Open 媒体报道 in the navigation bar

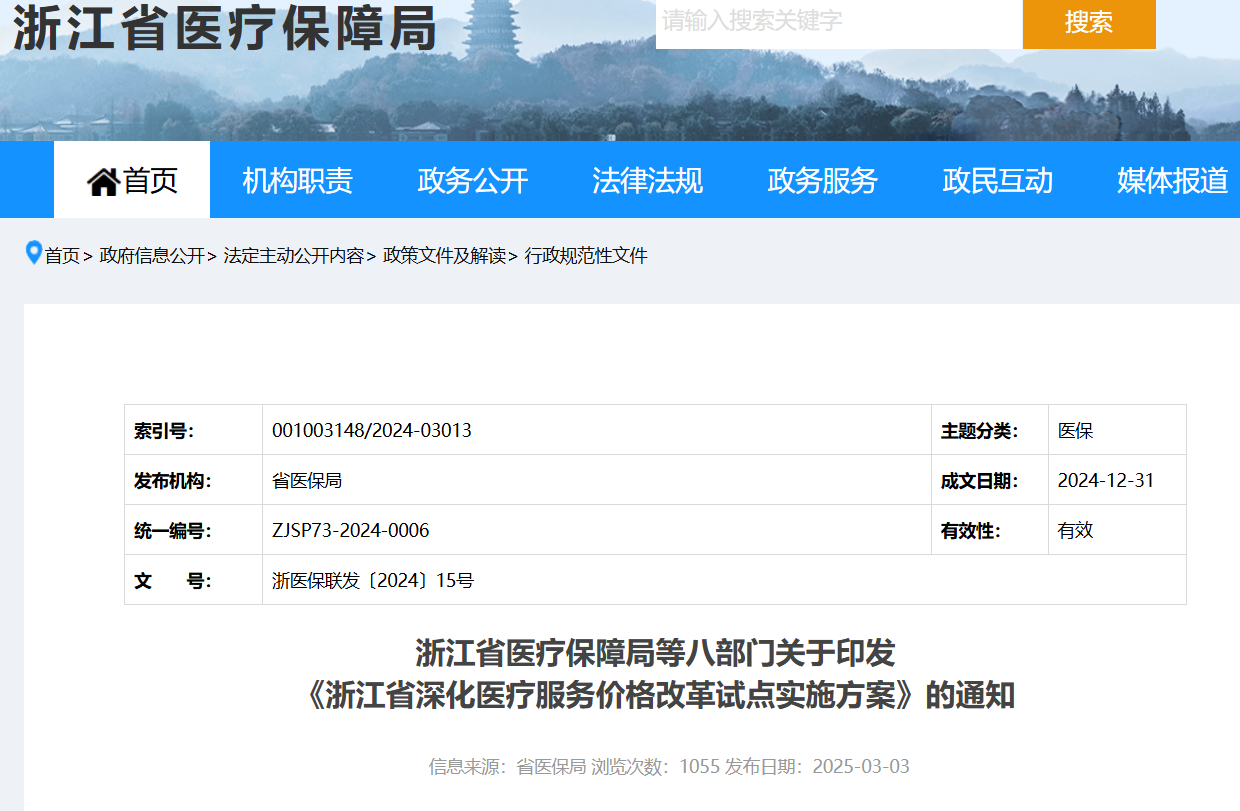point(1172,181)
